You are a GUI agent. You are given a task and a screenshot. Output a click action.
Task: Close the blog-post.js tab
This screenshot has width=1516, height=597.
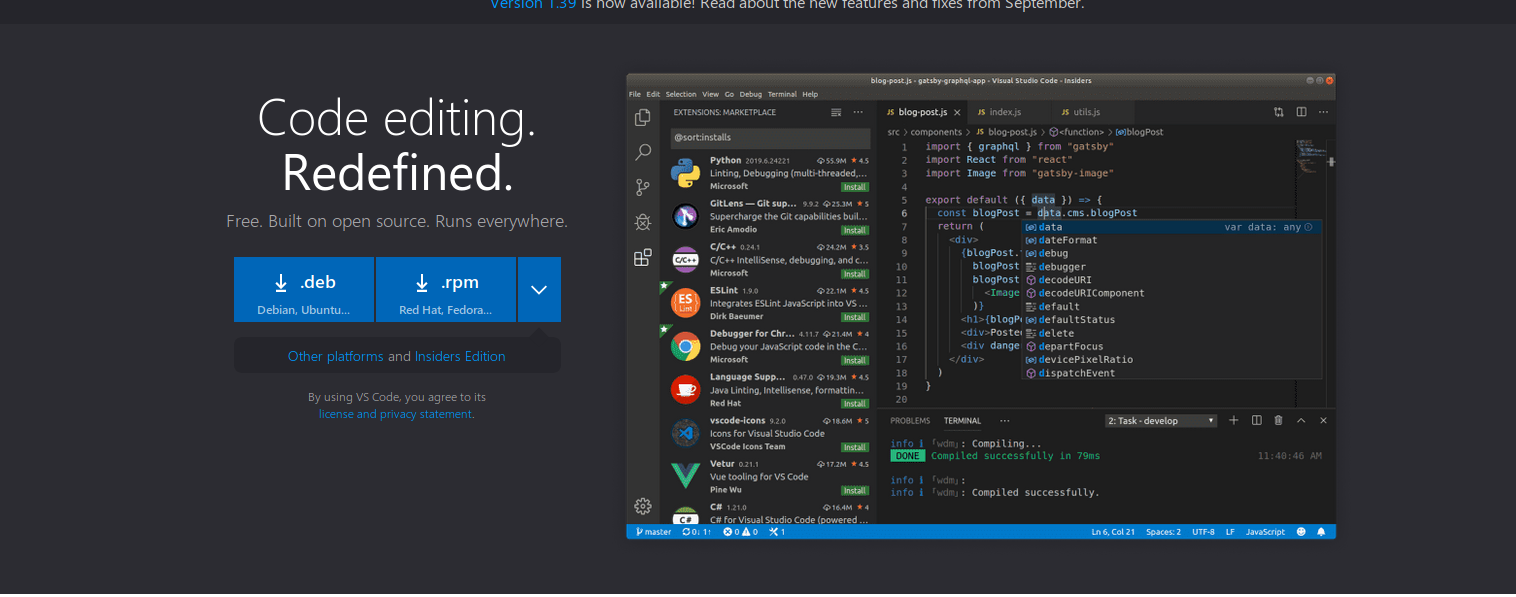pos(957,112)
